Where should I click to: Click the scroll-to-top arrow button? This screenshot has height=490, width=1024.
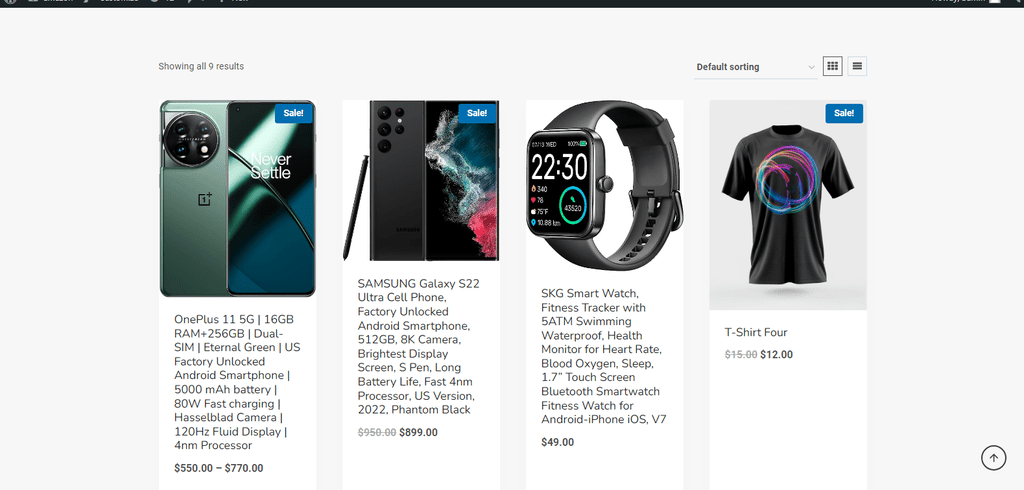(993, 458)
